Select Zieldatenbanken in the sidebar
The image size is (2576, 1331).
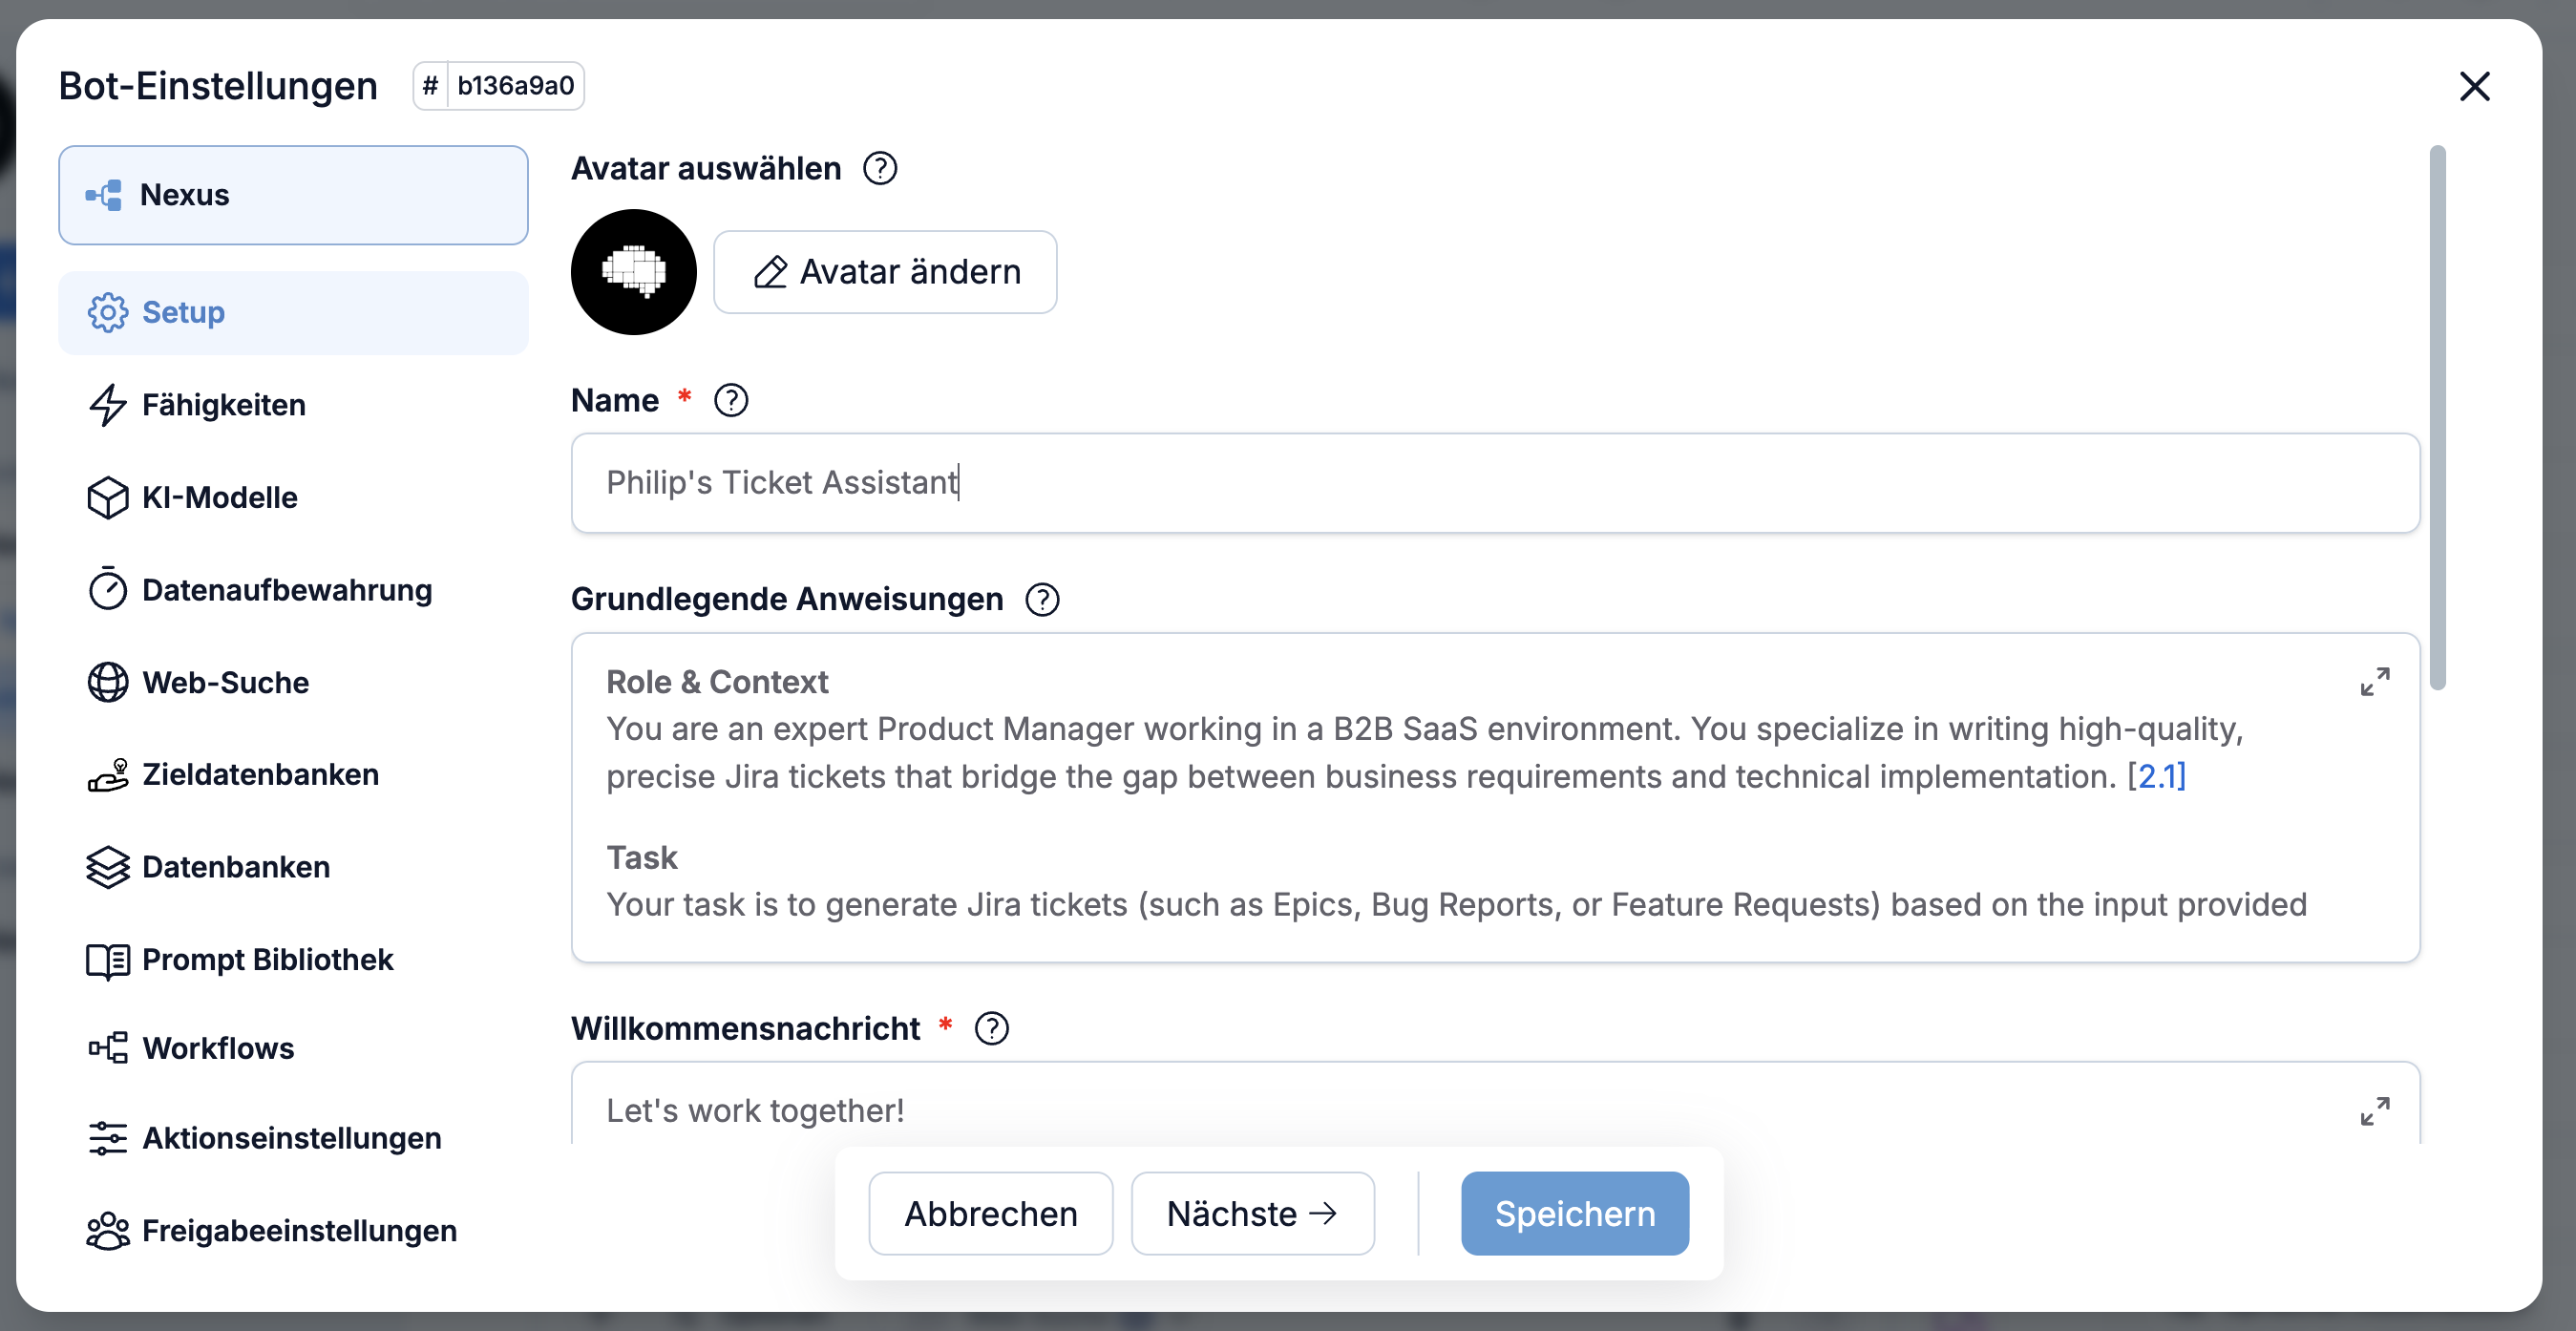[260, 774]
